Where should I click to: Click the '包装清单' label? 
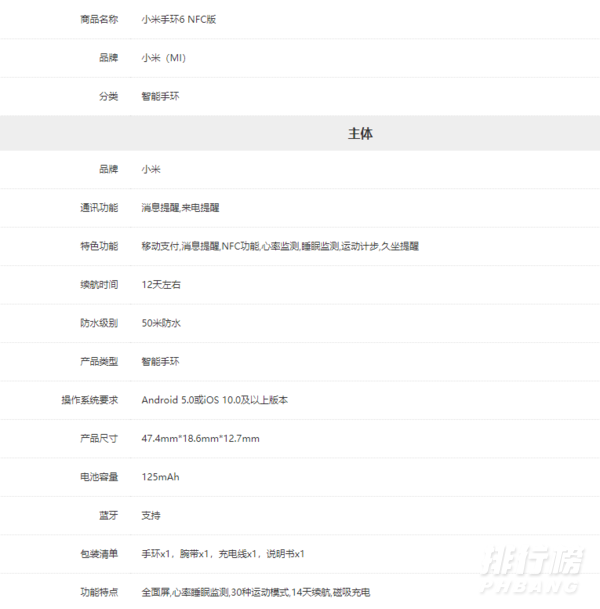(x=99, y=554)
